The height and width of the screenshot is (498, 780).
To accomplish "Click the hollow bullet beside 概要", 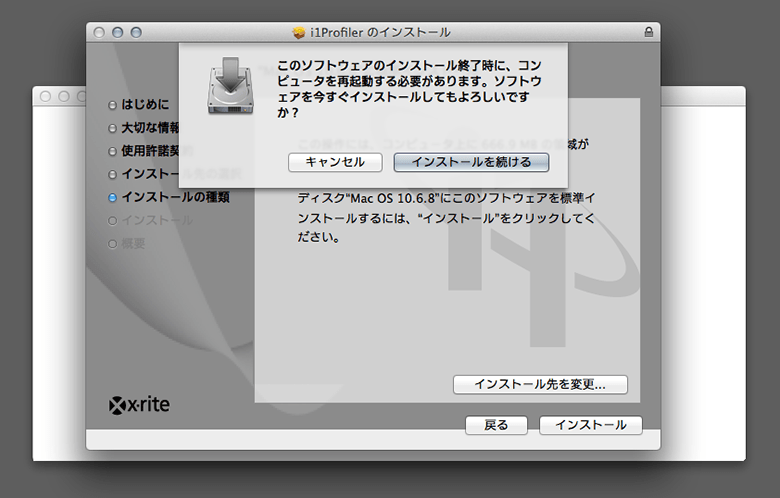I will (112, 244).
